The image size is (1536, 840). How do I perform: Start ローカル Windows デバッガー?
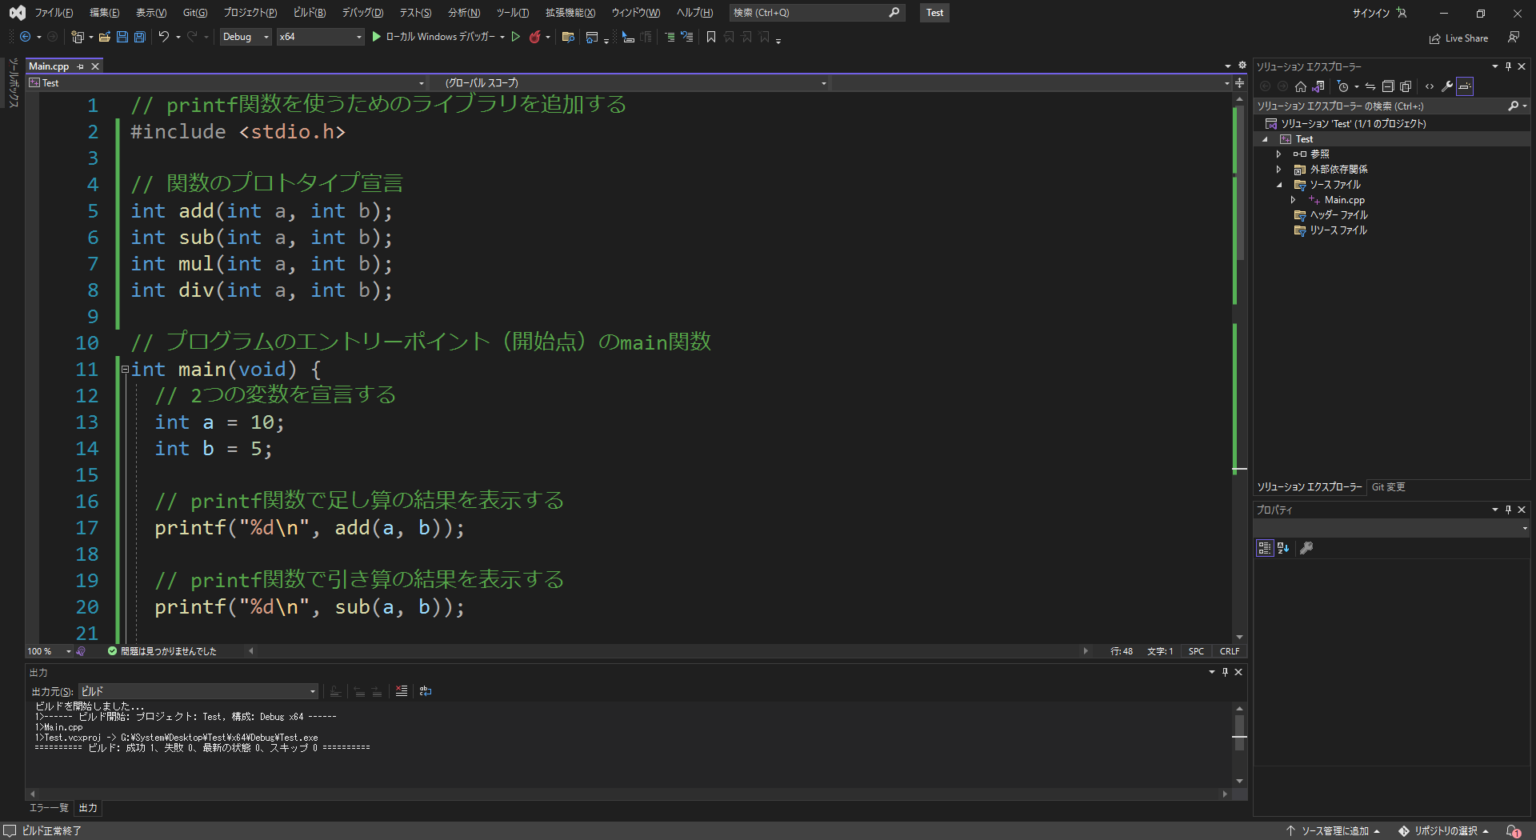(x=438, y=37)
